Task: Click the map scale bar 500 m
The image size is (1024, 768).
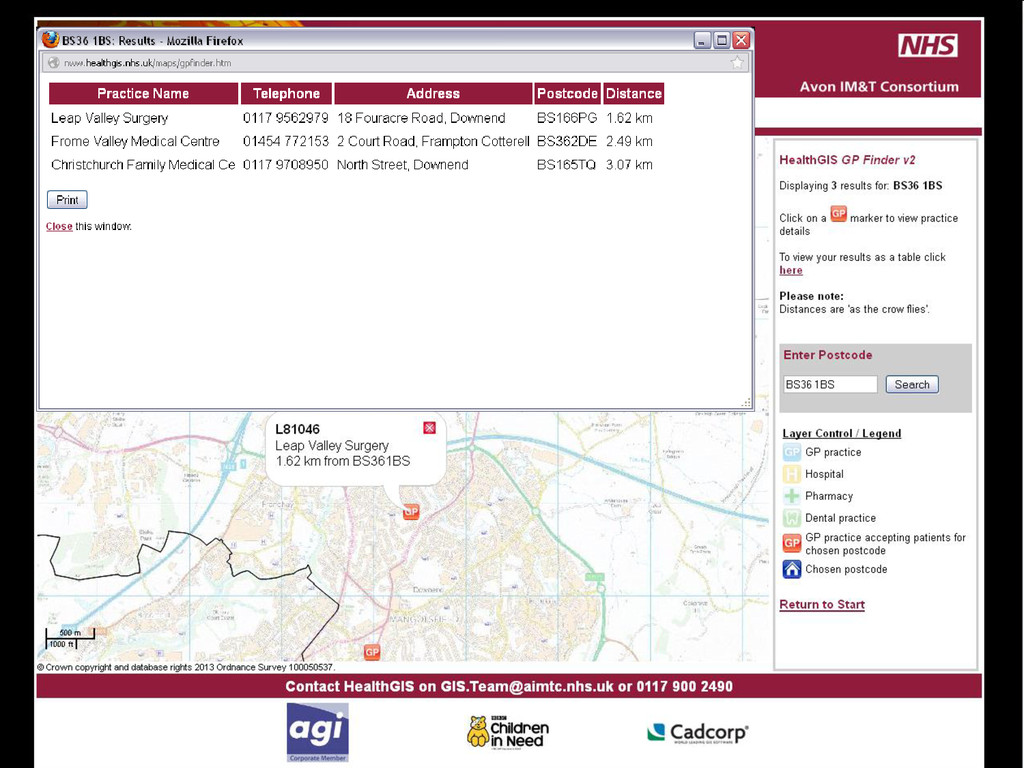Action: 70,633
